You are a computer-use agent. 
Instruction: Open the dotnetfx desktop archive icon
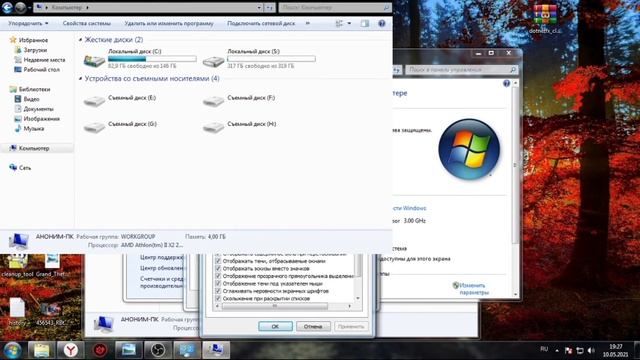point(545,18)
